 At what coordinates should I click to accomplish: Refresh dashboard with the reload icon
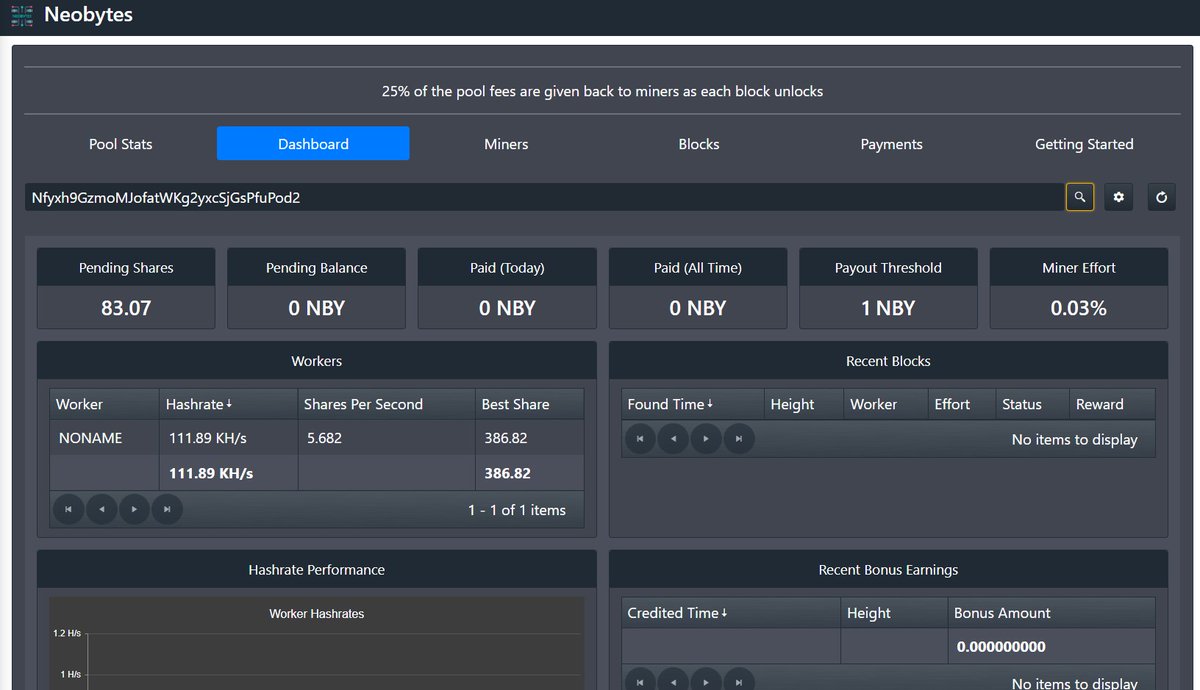pyautogui.click(x=1161, y=198)
